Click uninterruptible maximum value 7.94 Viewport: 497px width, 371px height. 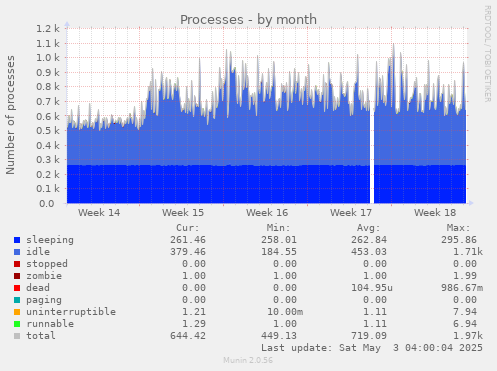click(x=465, y=312)
